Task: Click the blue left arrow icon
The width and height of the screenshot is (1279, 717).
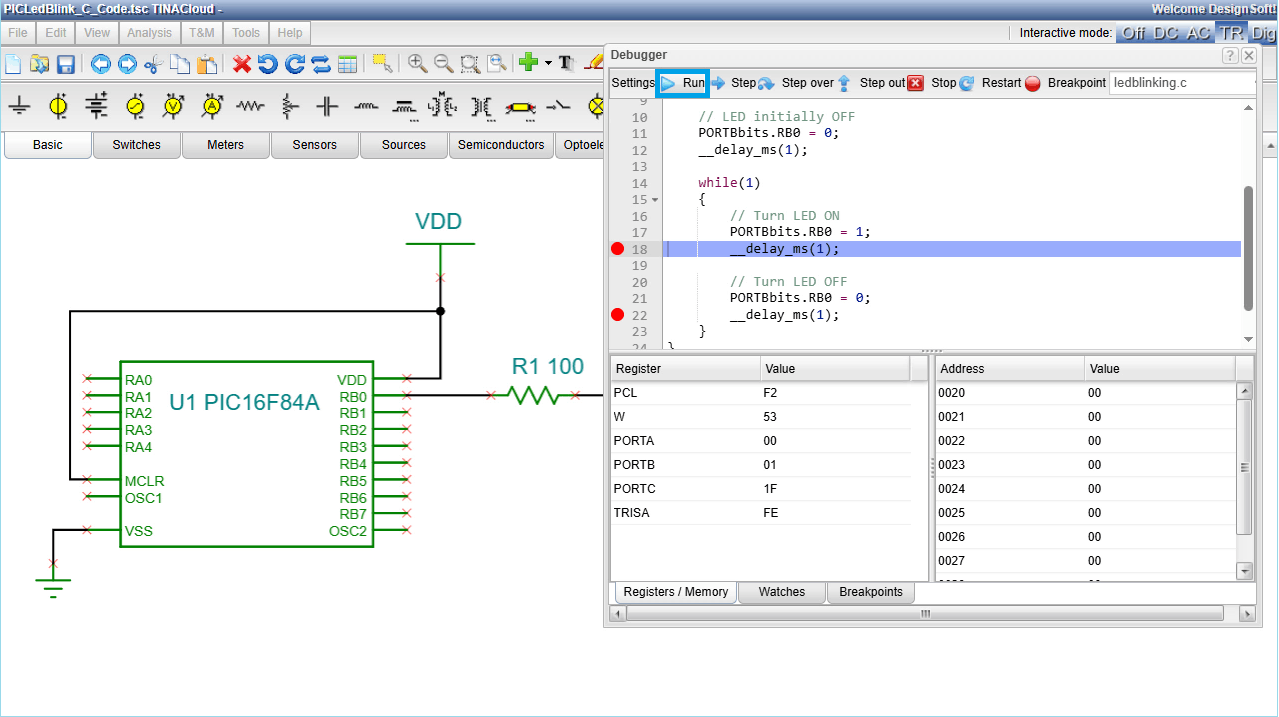Action: click(x=100, y=64)
